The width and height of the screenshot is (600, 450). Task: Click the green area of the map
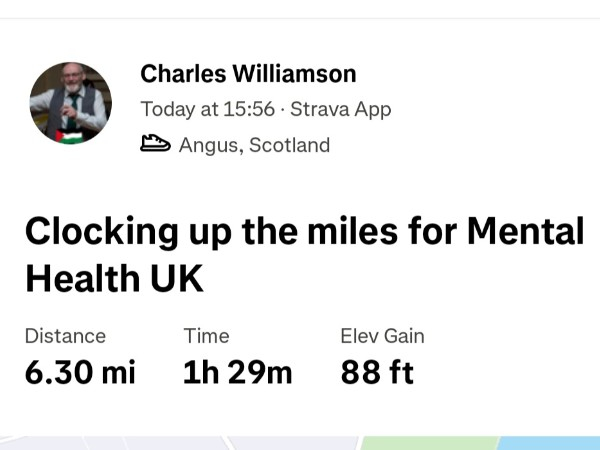(x=428, y=443)
